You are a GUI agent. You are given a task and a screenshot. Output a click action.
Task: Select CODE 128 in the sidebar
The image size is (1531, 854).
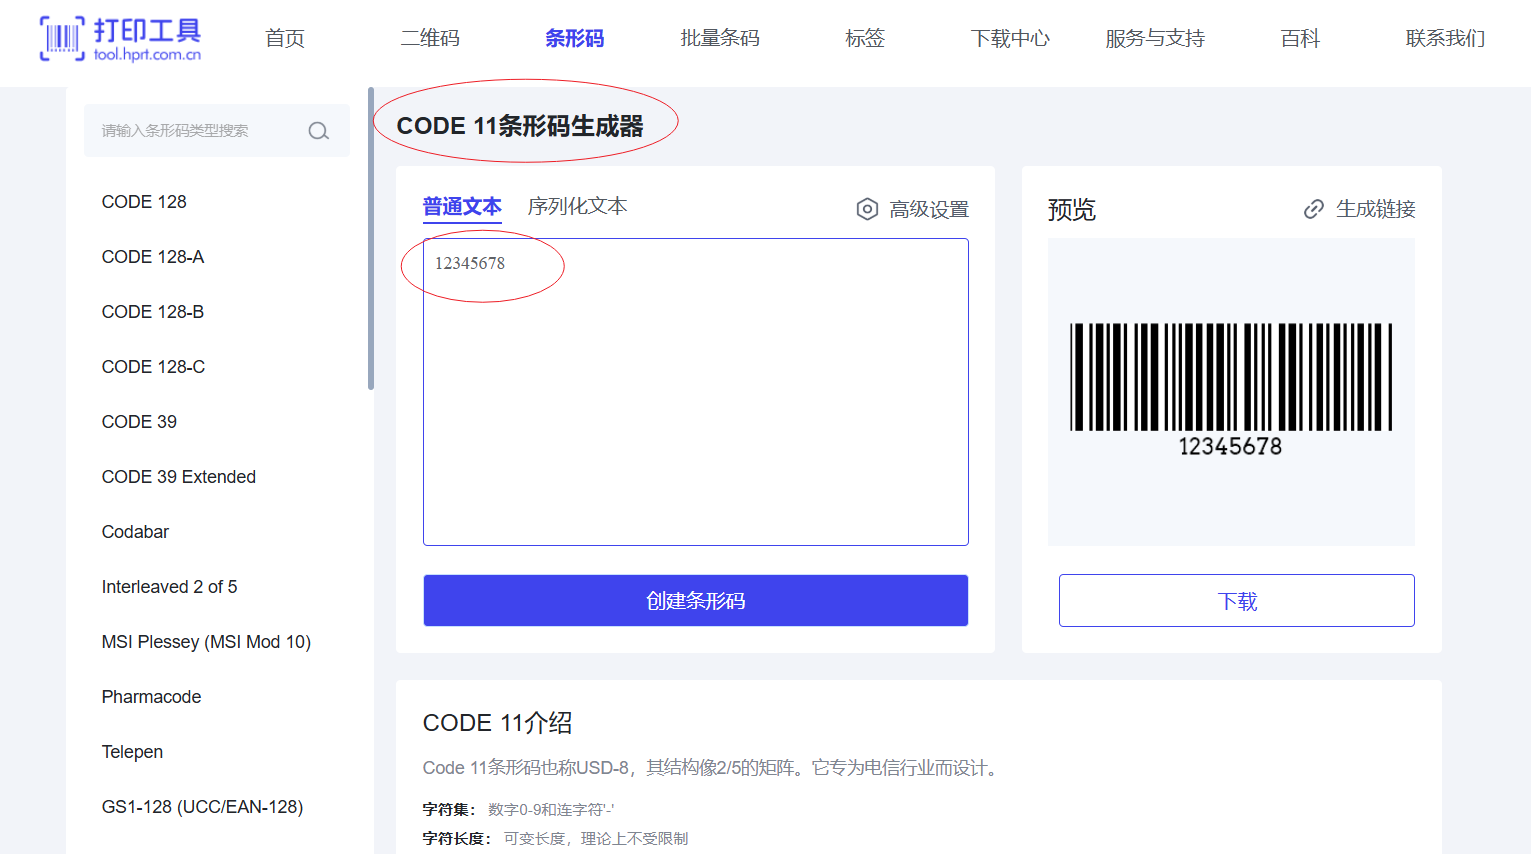144,202
